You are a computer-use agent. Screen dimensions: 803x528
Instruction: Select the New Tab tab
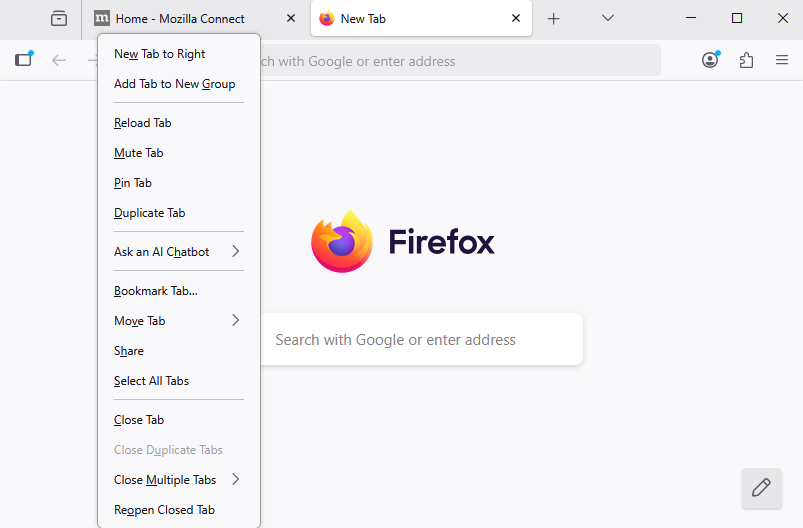coord(421,19)
